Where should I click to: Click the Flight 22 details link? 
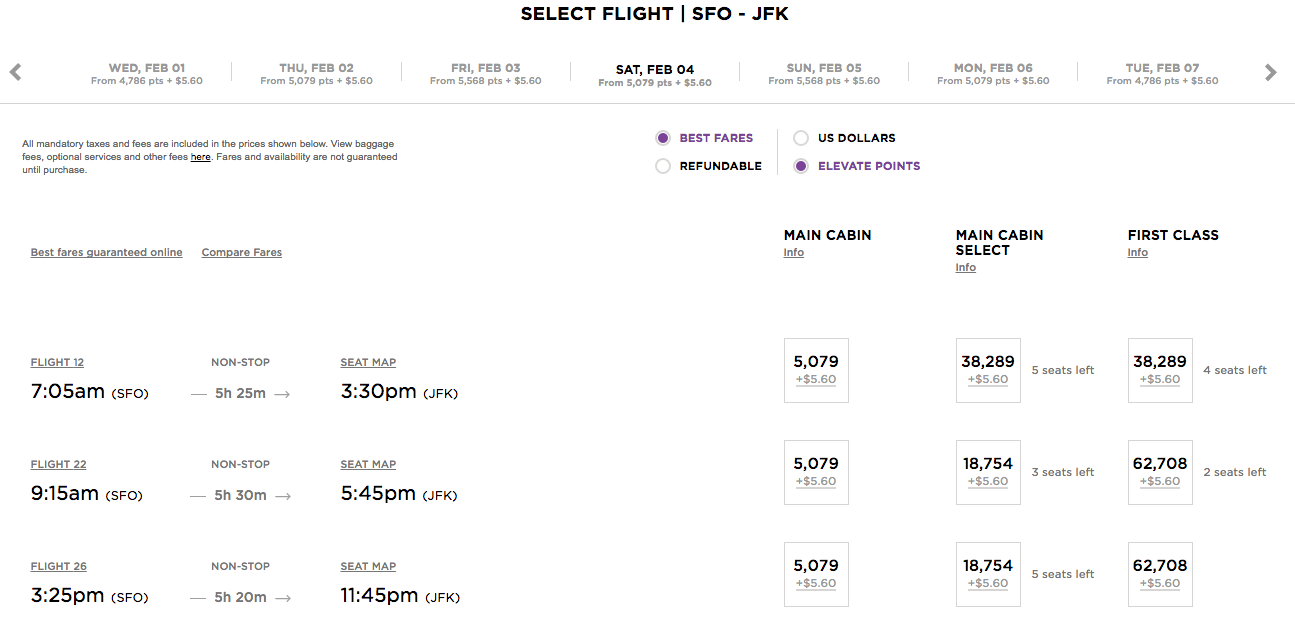point(58,465)
